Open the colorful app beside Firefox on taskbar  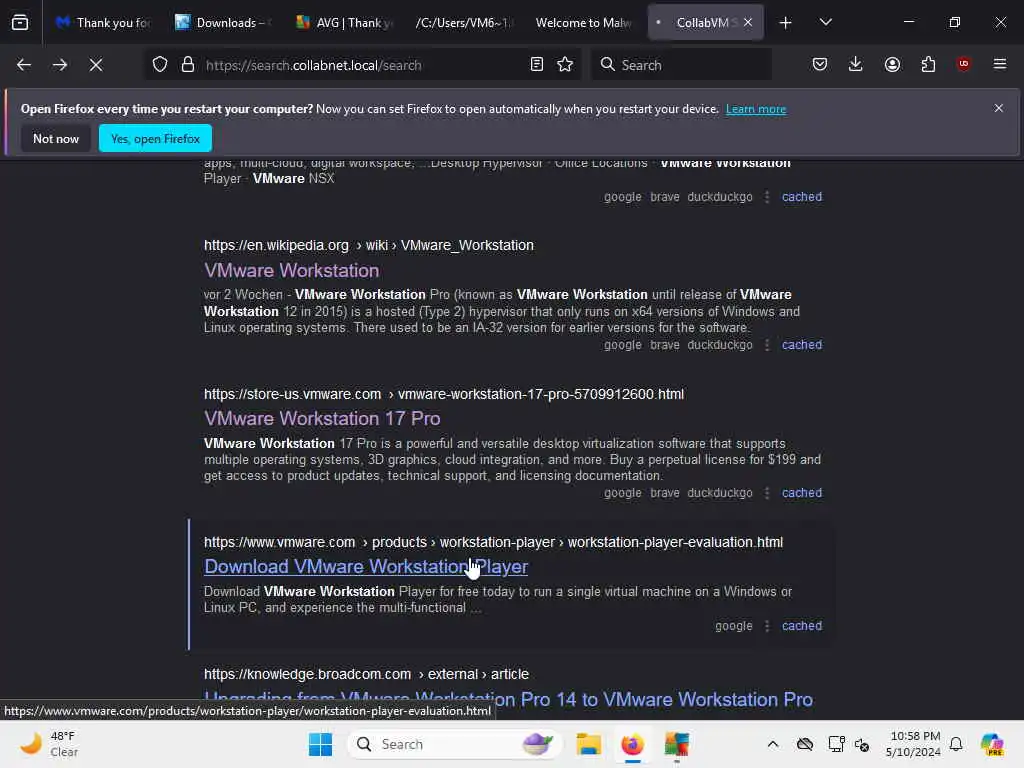(677, 744)
